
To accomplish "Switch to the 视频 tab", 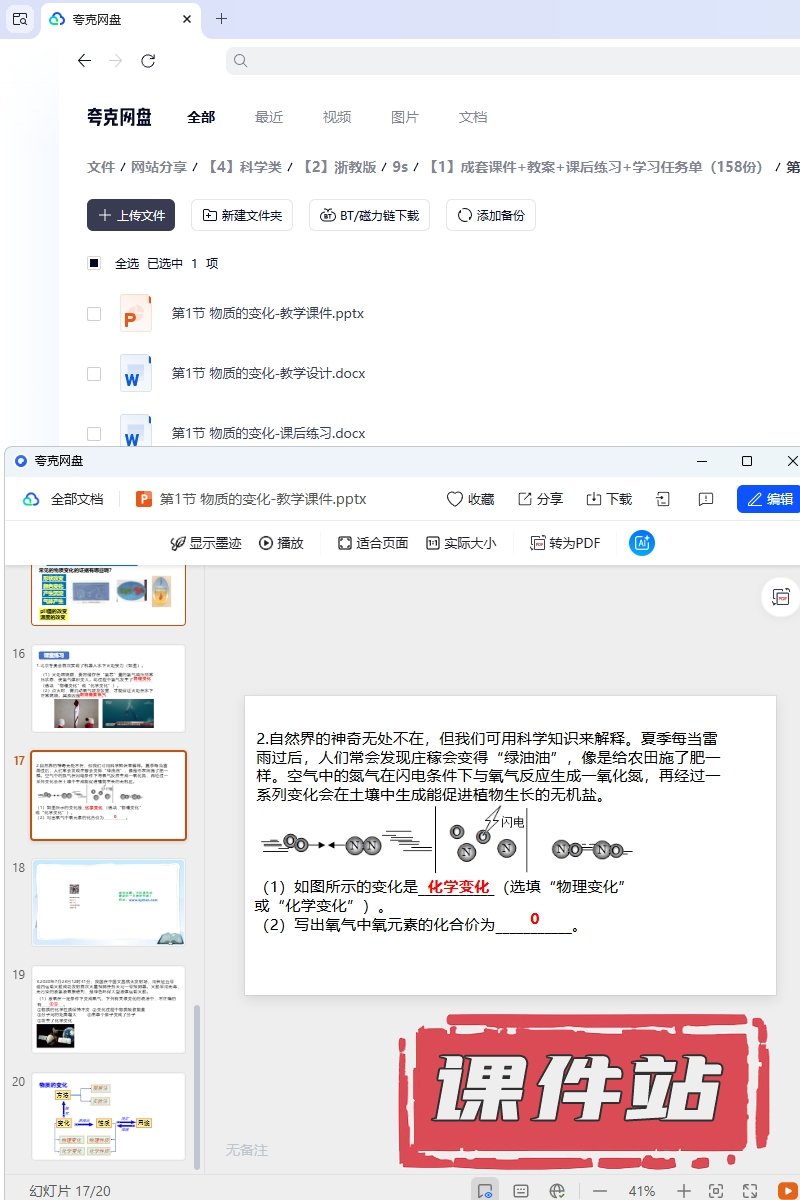I will 336,117.
